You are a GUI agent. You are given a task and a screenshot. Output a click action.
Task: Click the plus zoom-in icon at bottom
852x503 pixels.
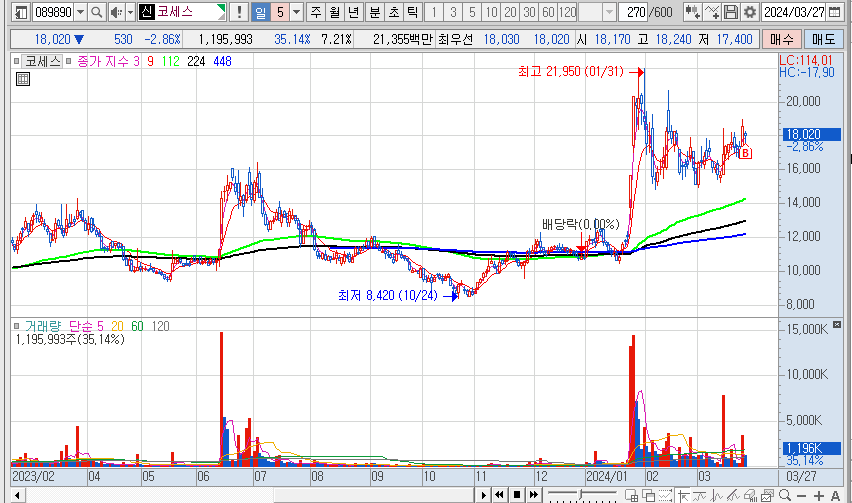819,495
